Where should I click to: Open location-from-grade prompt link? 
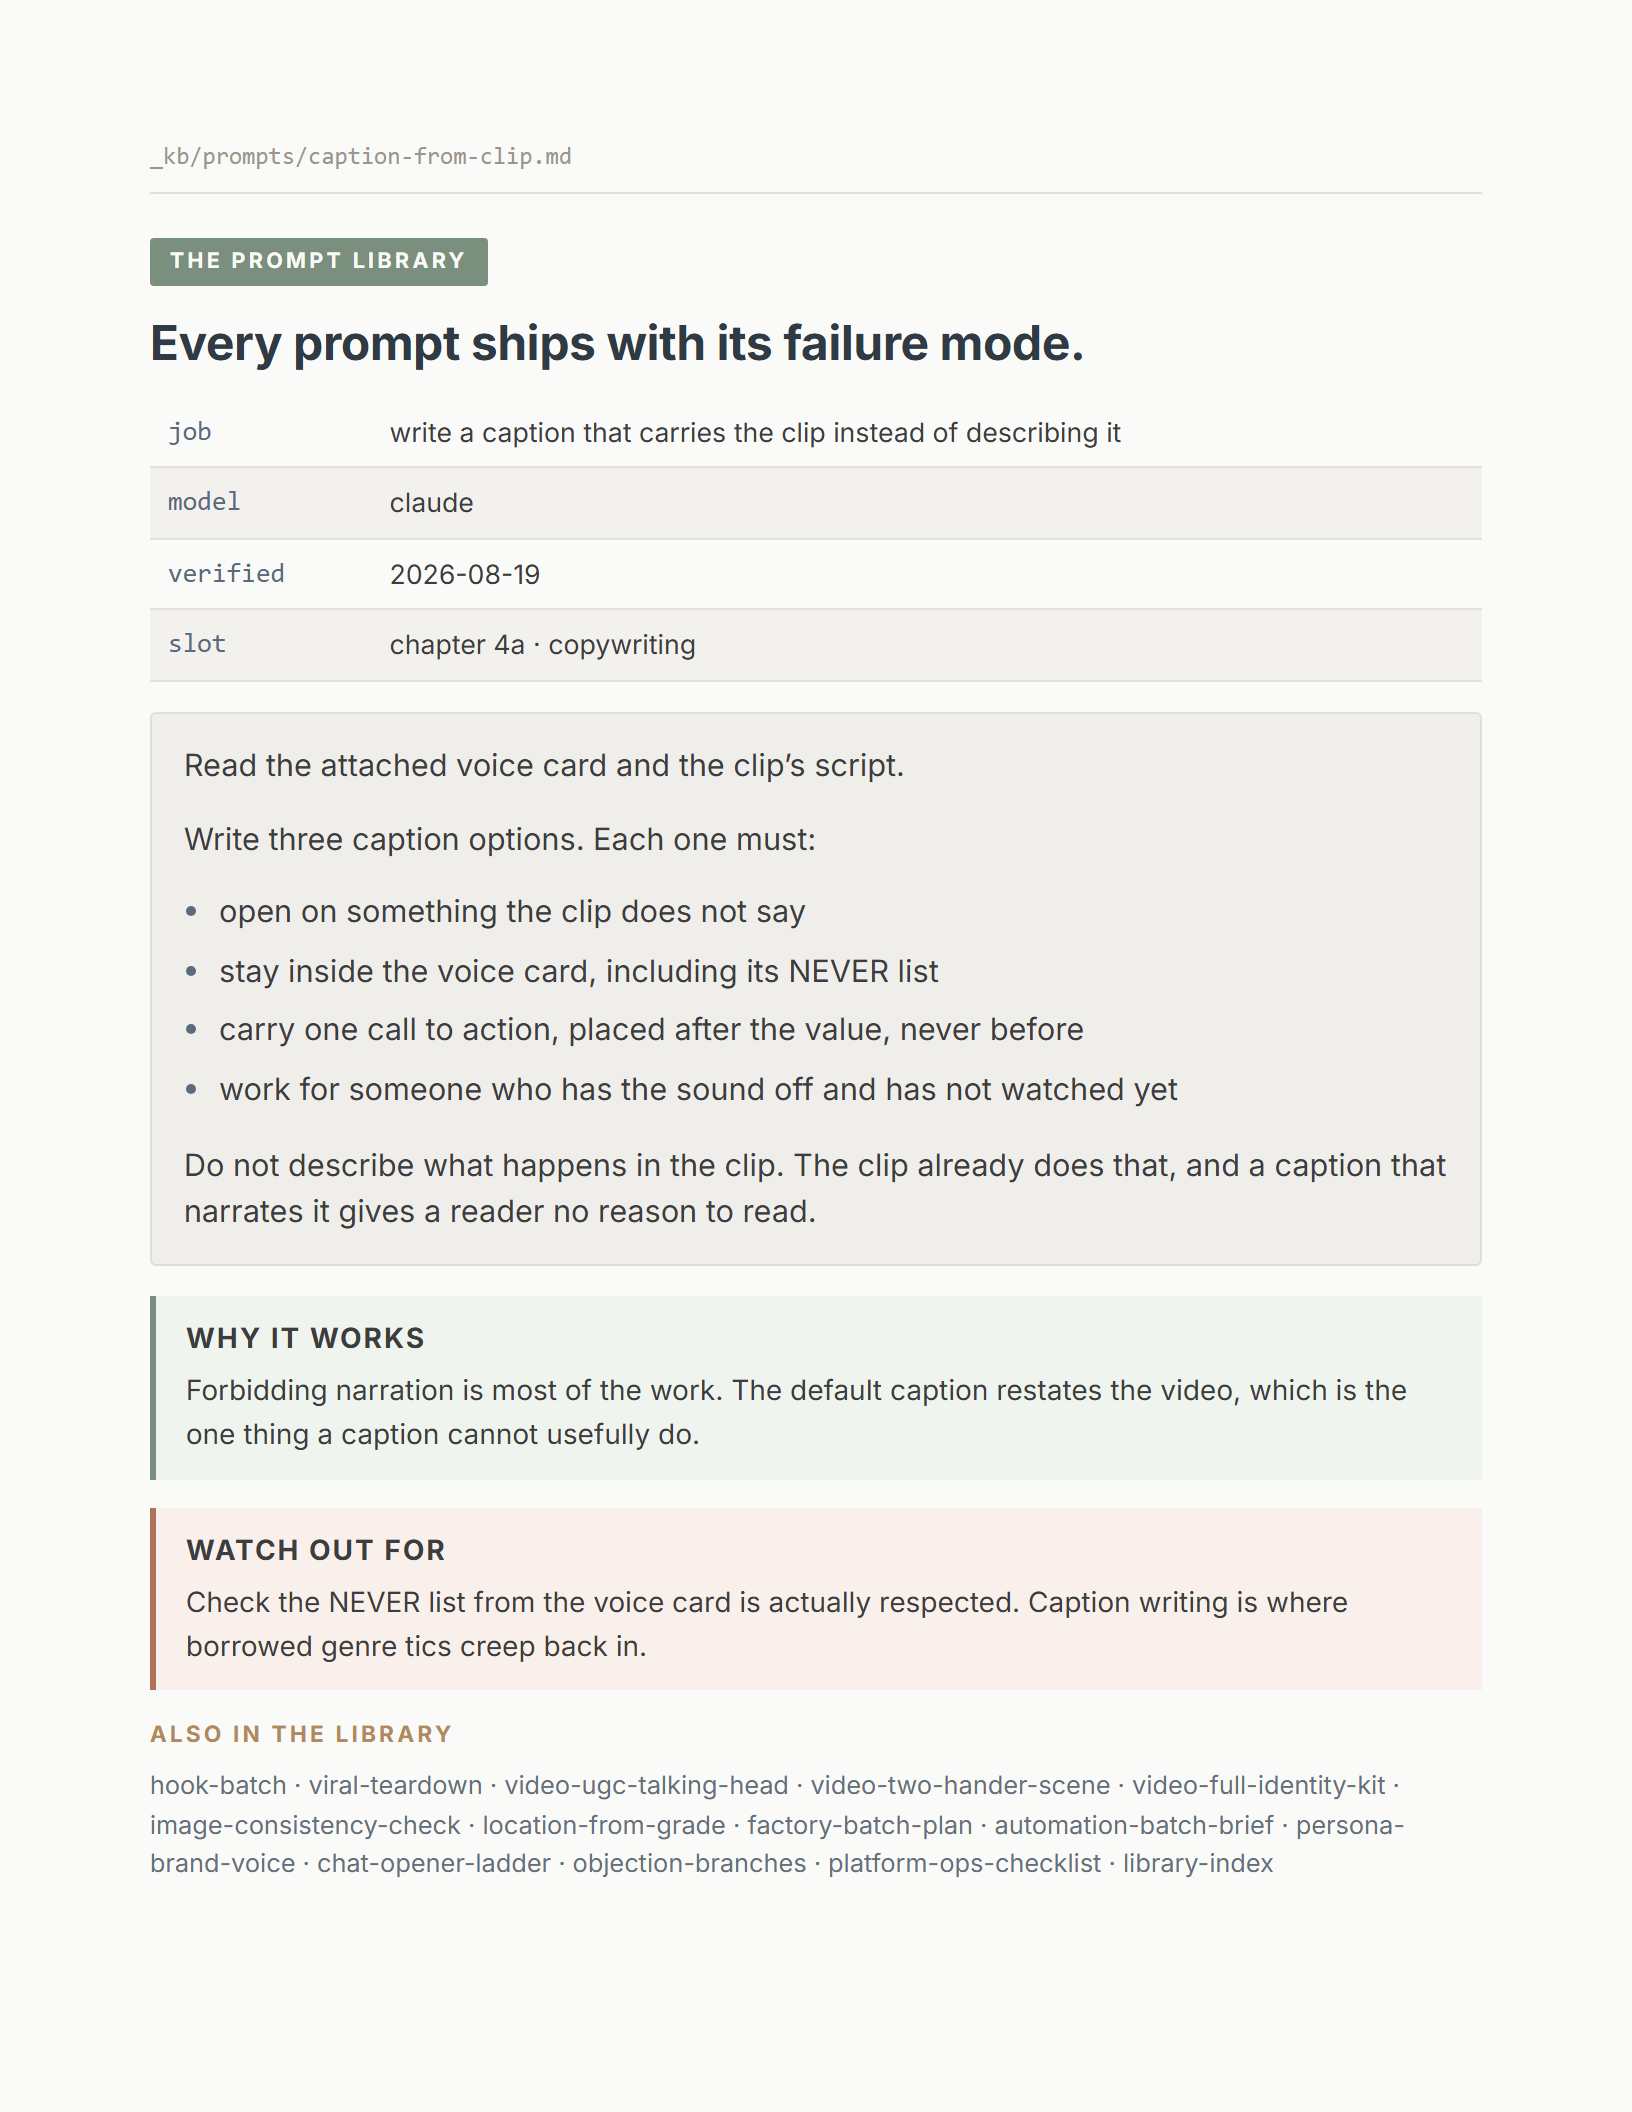[x=604, y=1825]
